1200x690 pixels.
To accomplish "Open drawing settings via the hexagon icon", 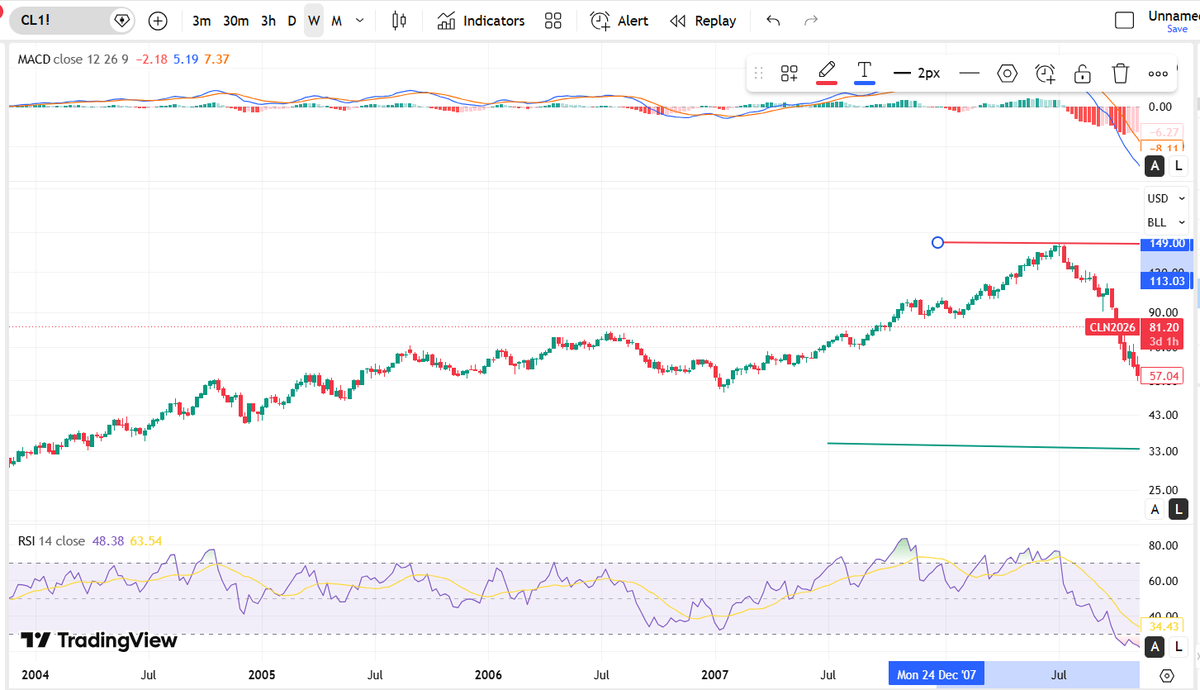I will pos(1007,73).
